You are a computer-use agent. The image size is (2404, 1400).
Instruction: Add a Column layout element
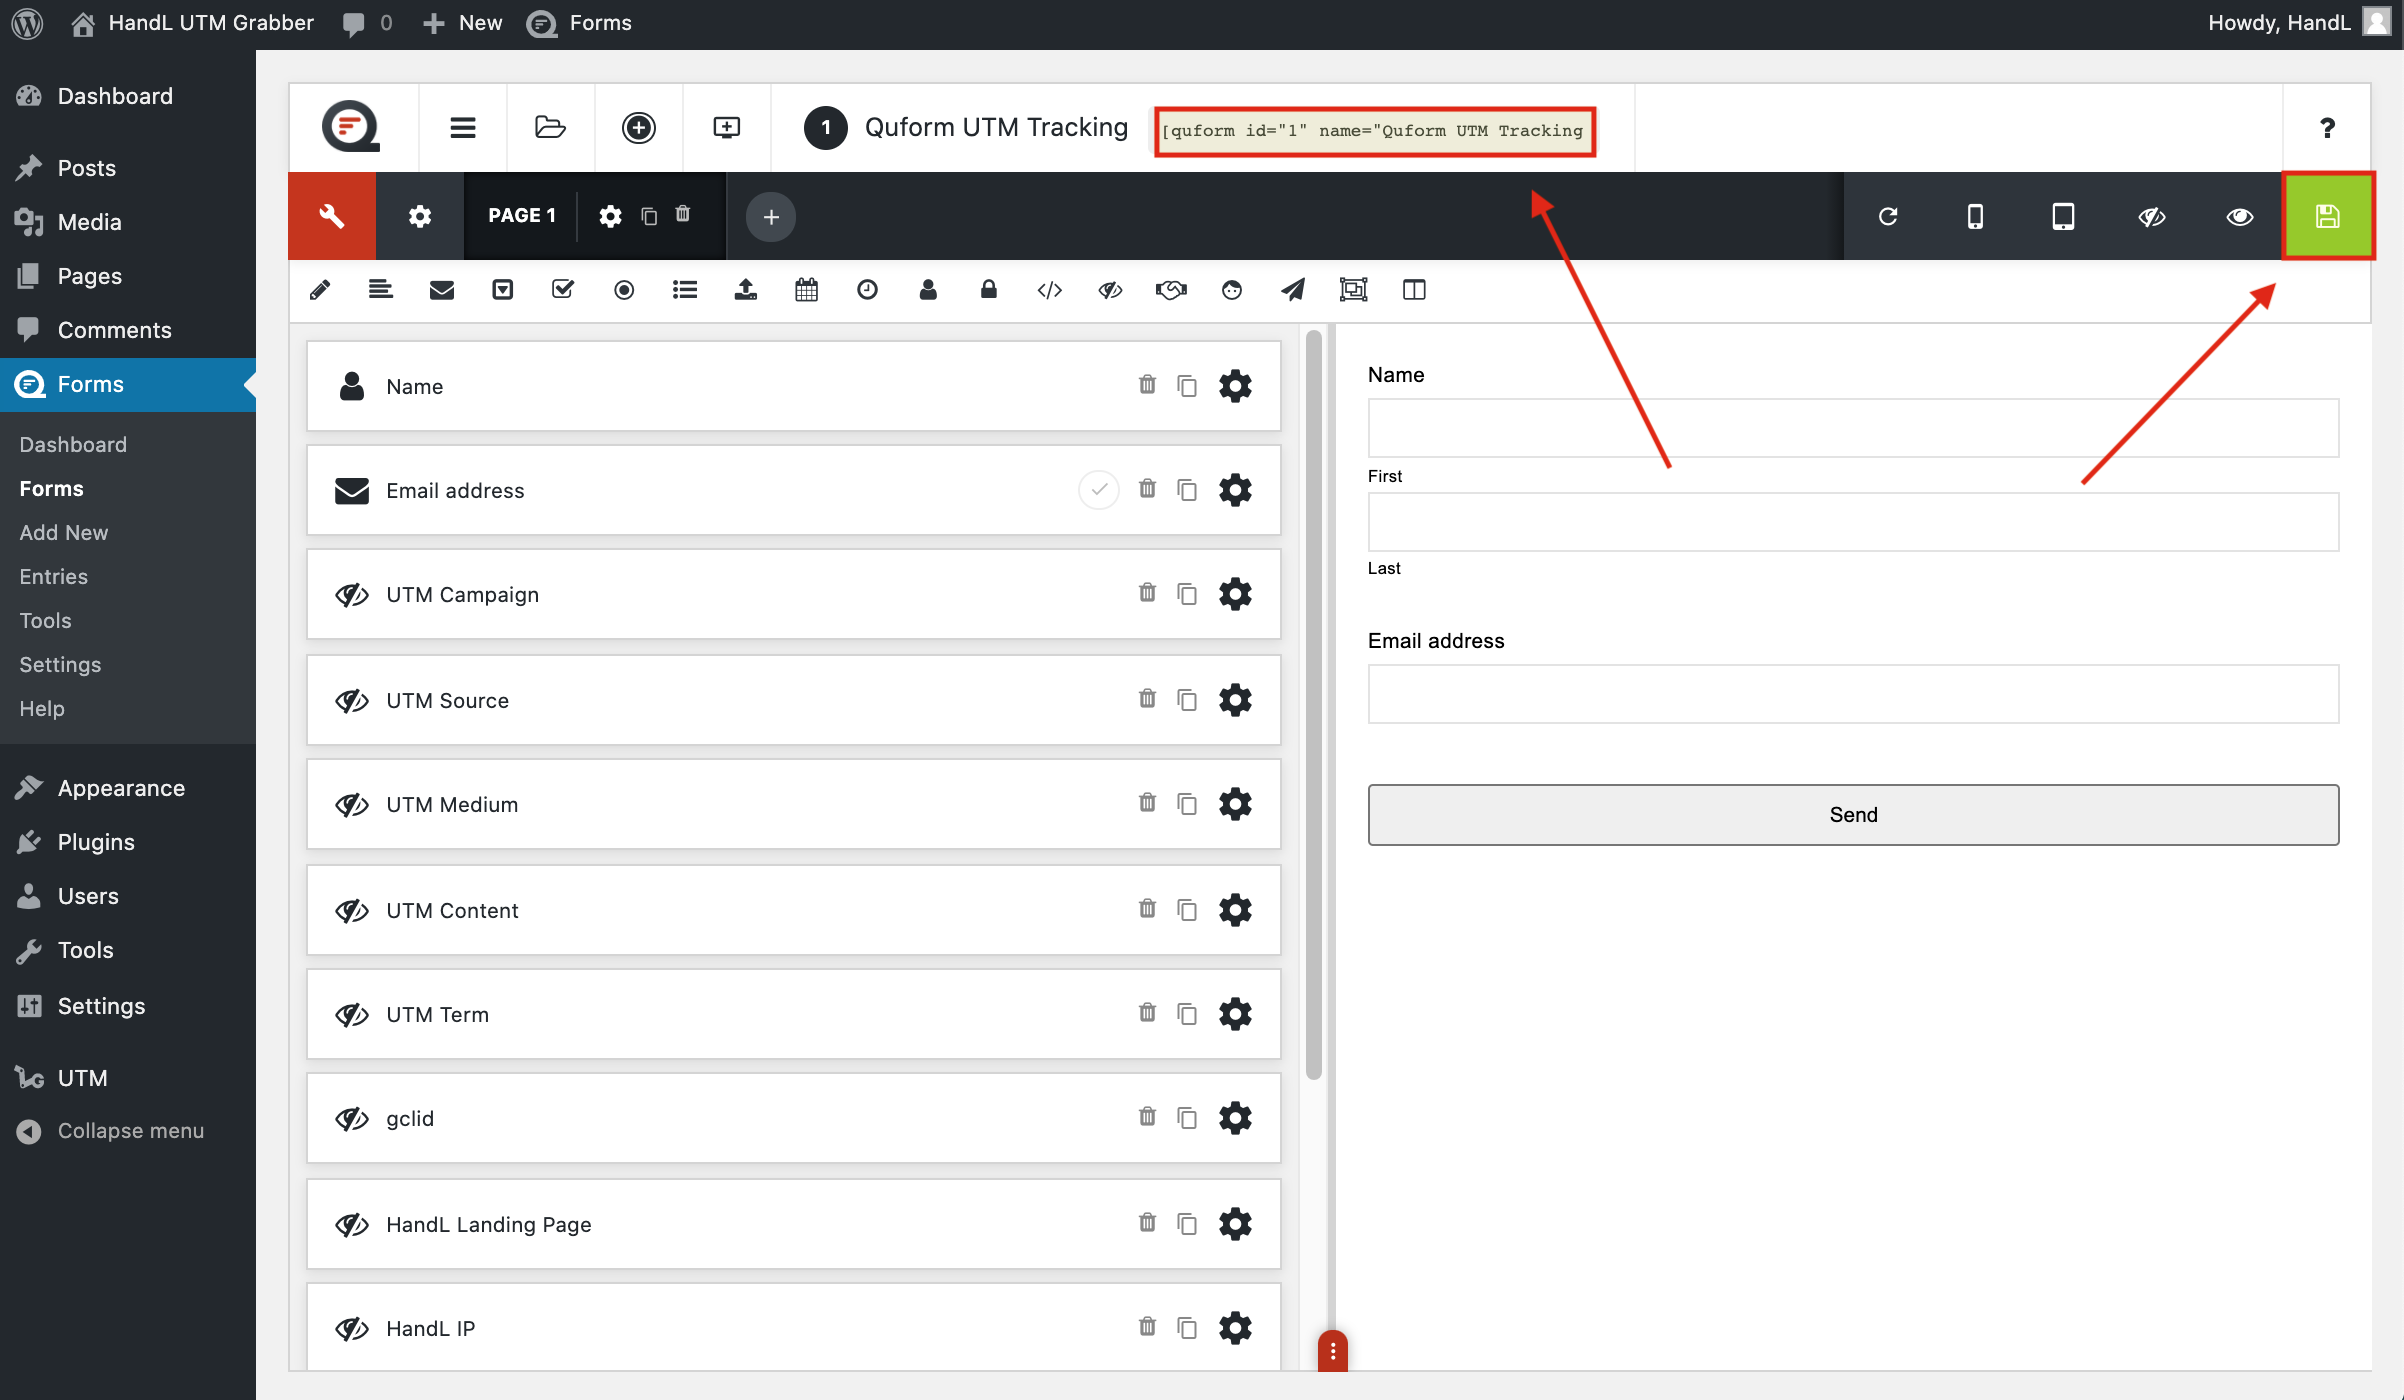click(1414, 290)
